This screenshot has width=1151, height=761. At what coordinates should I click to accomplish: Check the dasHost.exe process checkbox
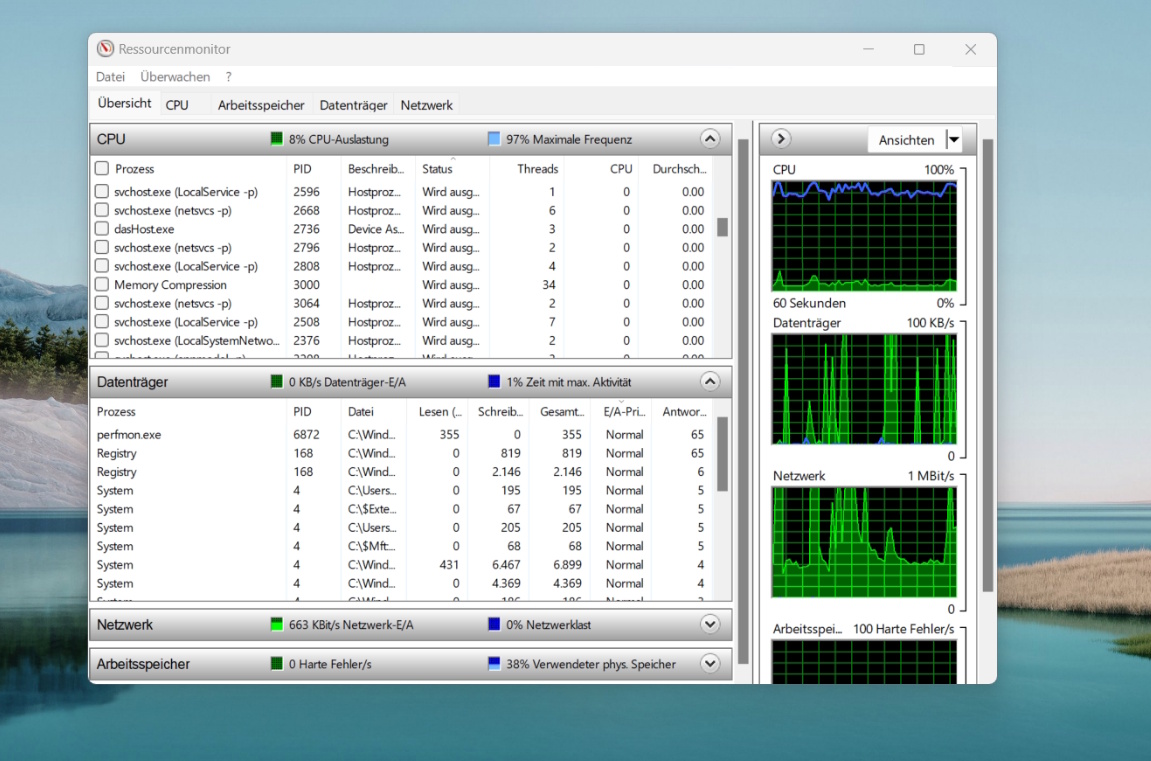point(102,229)
